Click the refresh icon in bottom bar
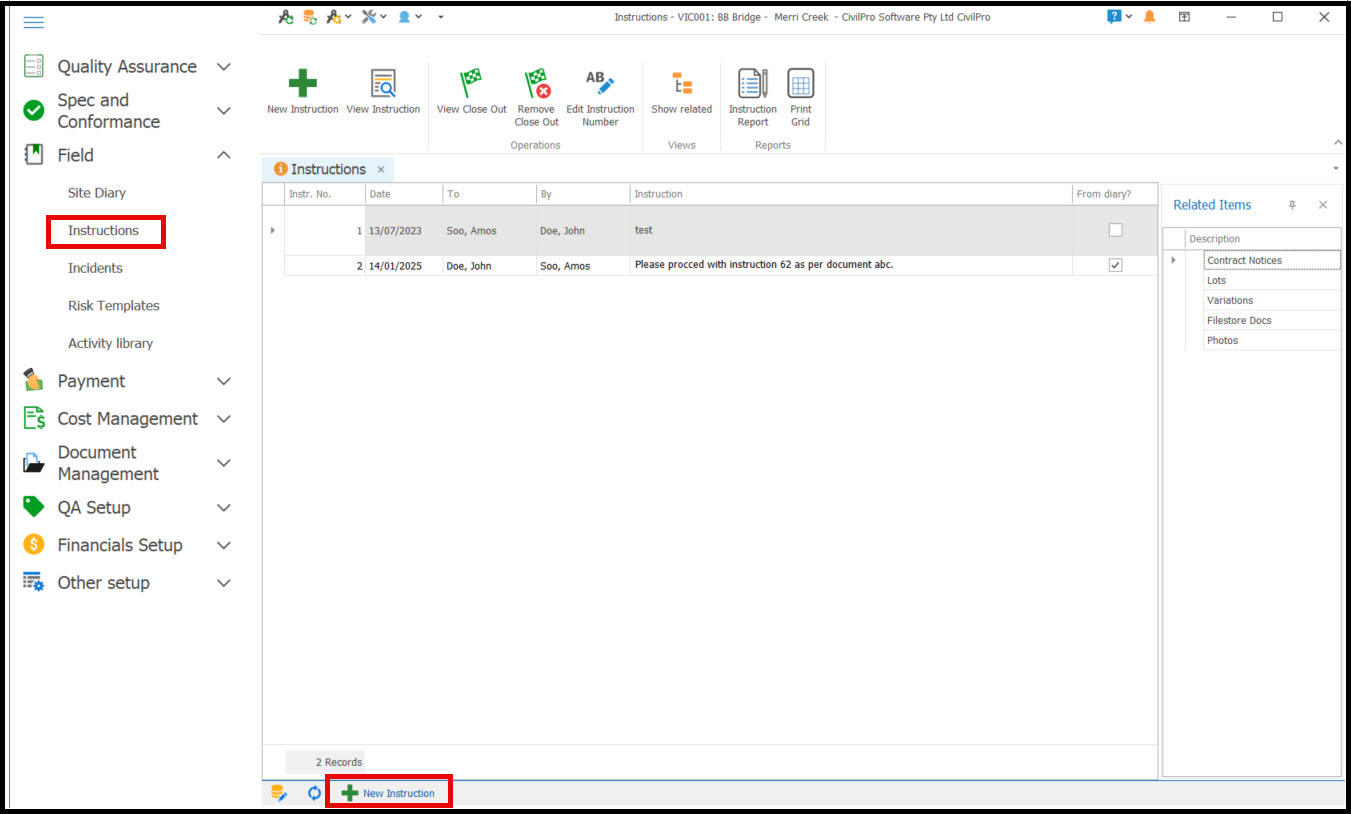1351x814 pixels. click(x=314, y=793)
